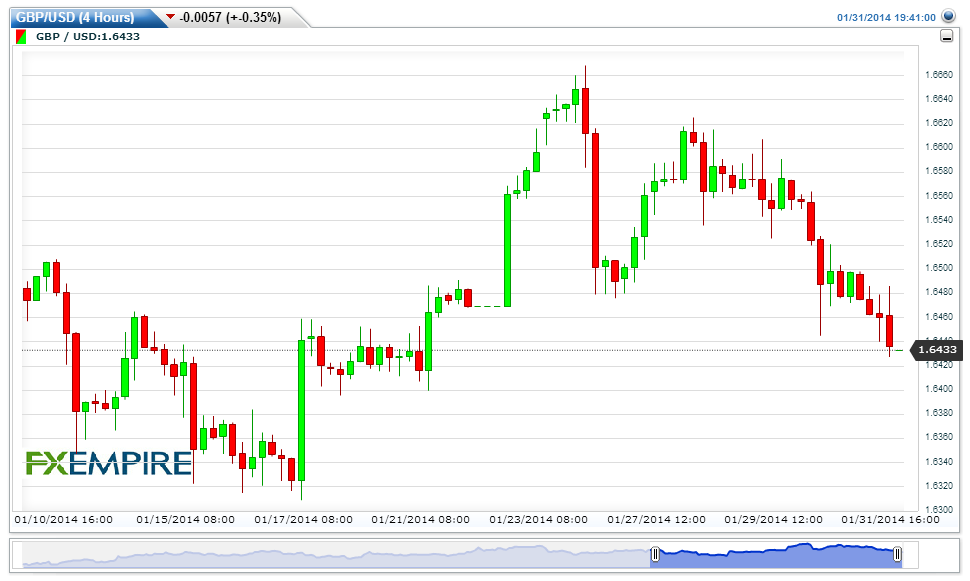The height and width of the screenshot is (581, 970).
Task: Click the highlighted range in overview navigator
Action: (776, 555)
